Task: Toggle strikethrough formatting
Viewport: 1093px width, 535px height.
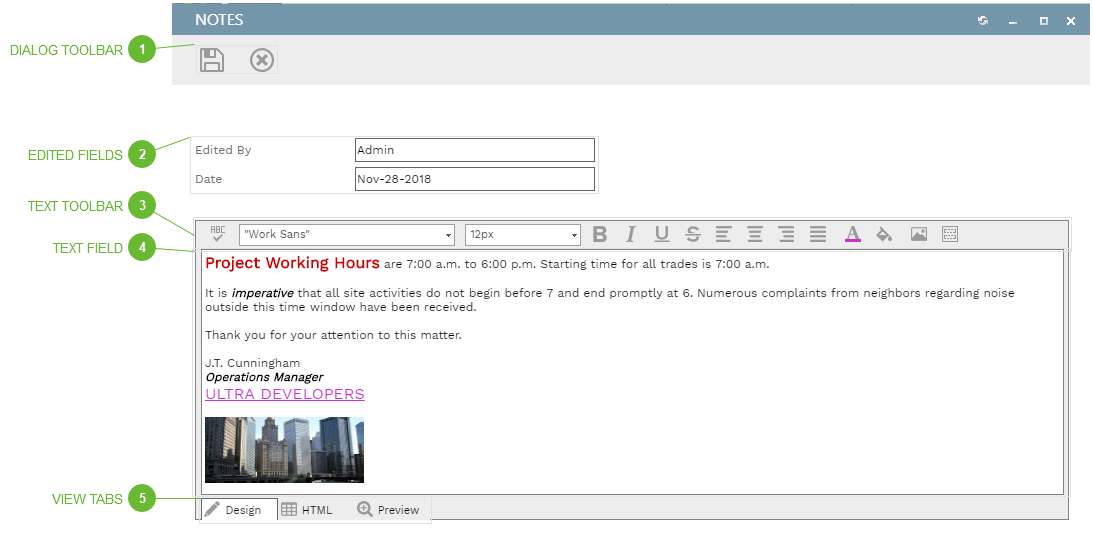Action: pos(693,234)
